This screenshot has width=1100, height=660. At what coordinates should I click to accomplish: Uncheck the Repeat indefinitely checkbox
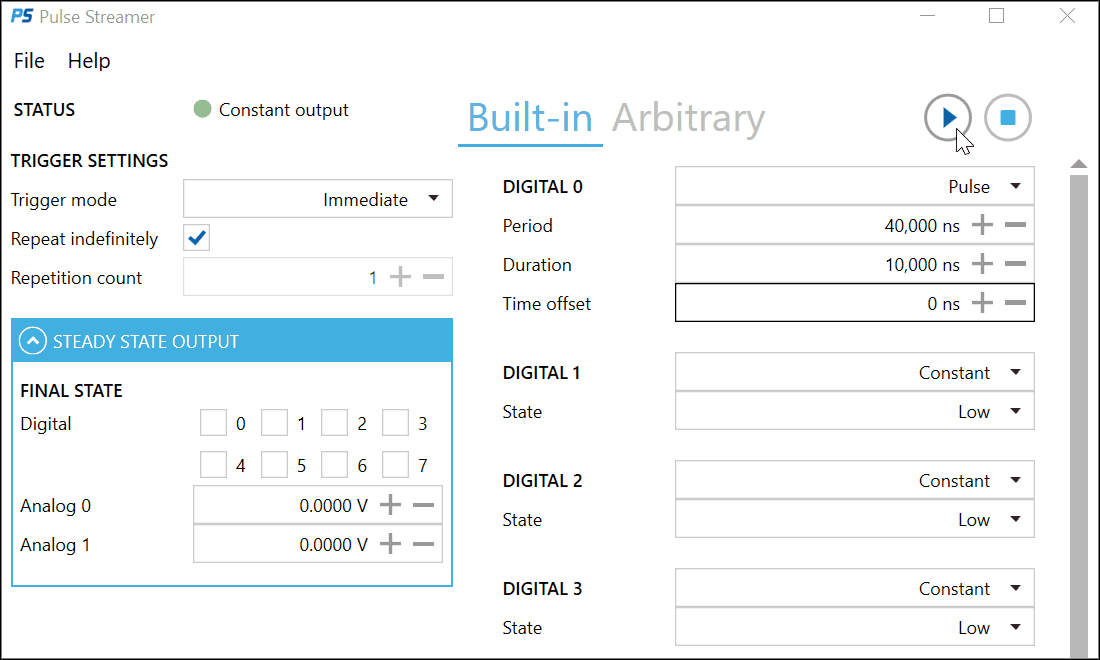point(197,238)
